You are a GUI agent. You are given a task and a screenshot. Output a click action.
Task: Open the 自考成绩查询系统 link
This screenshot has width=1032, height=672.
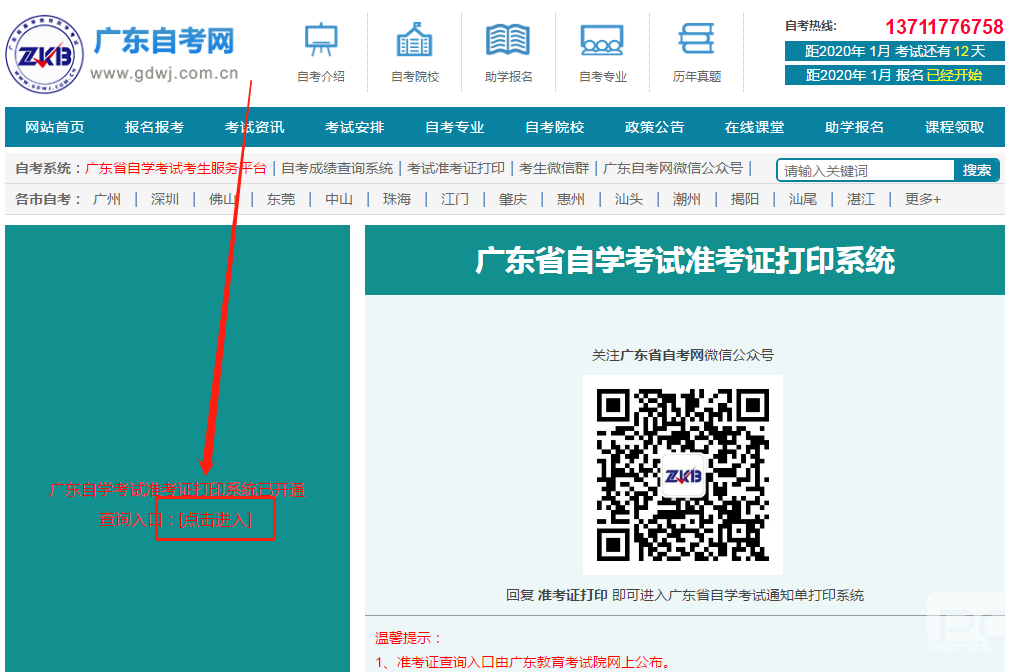click(337, 168)
